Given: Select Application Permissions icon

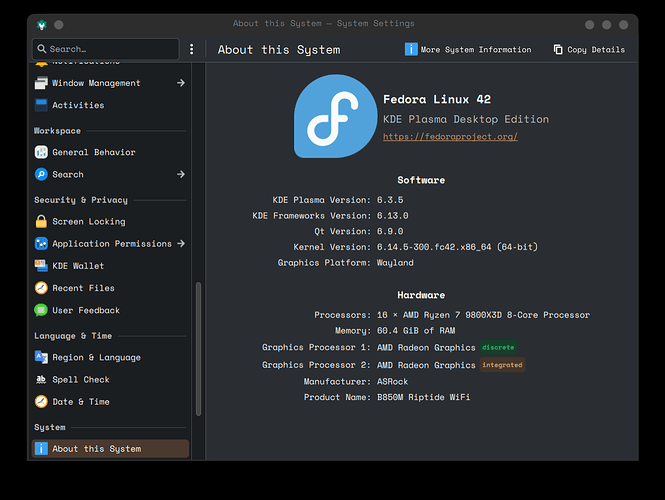Looking at the screenshot, I should pos(41,243).
